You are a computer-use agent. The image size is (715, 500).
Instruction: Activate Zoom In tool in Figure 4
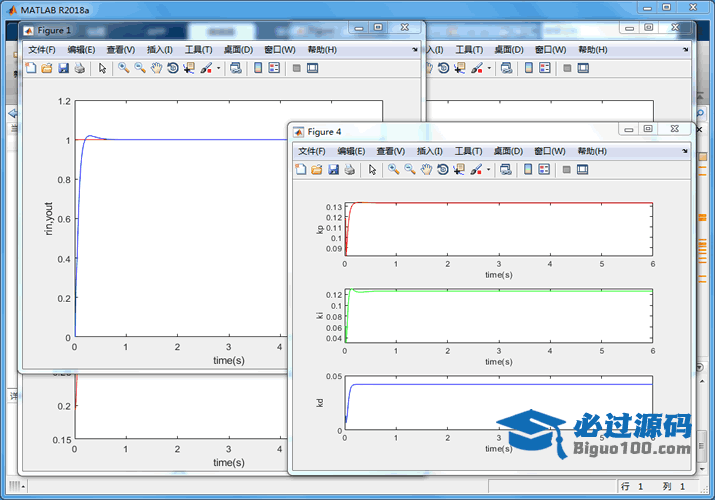click(393, 170)
